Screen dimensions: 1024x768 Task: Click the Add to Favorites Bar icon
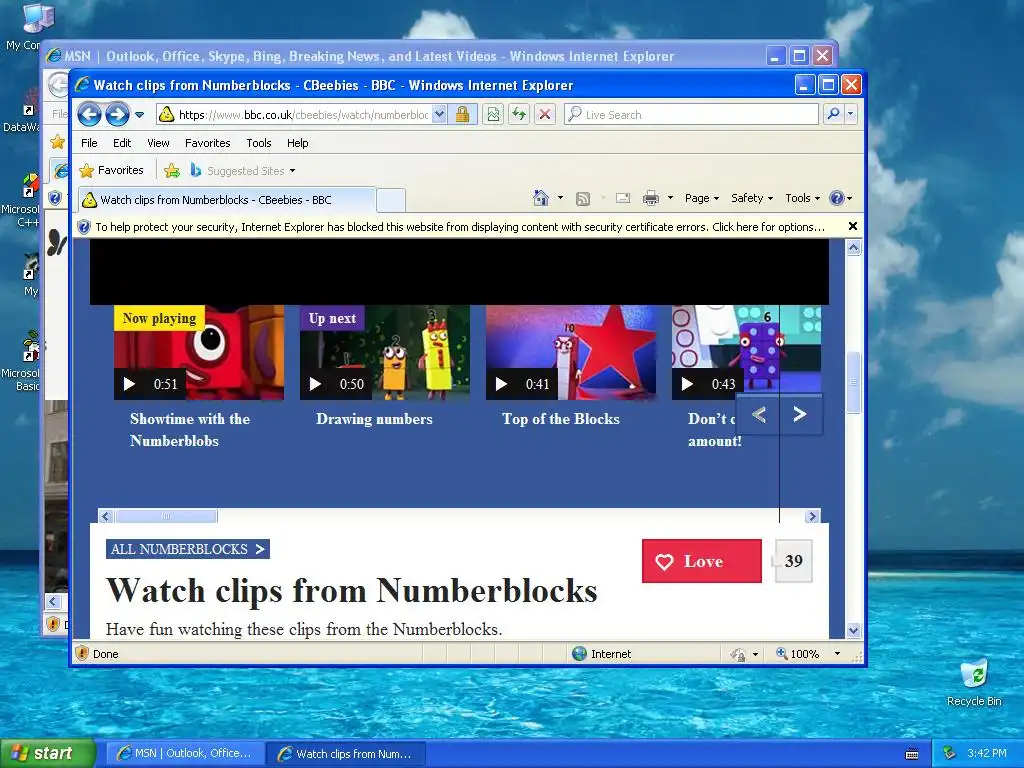coord(172,170)
